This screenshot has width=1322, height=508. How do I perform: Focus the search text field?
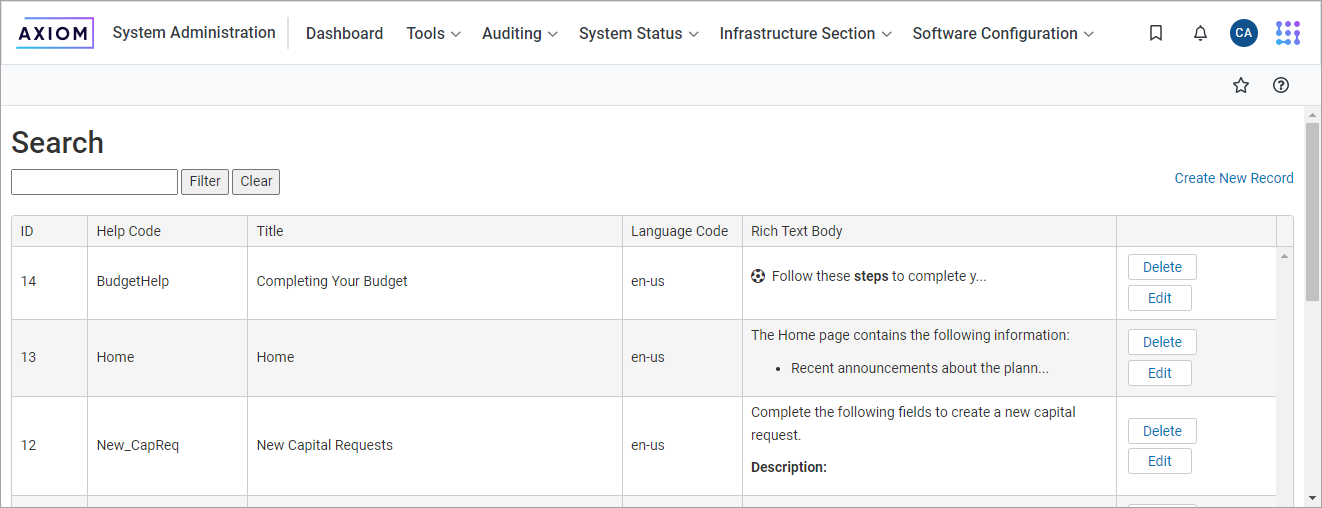point(94,181)
